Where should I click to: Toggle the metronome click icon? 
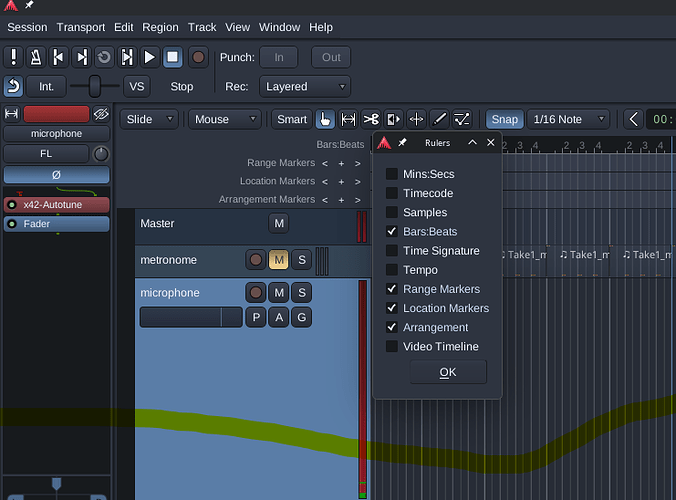click(36, 57)
